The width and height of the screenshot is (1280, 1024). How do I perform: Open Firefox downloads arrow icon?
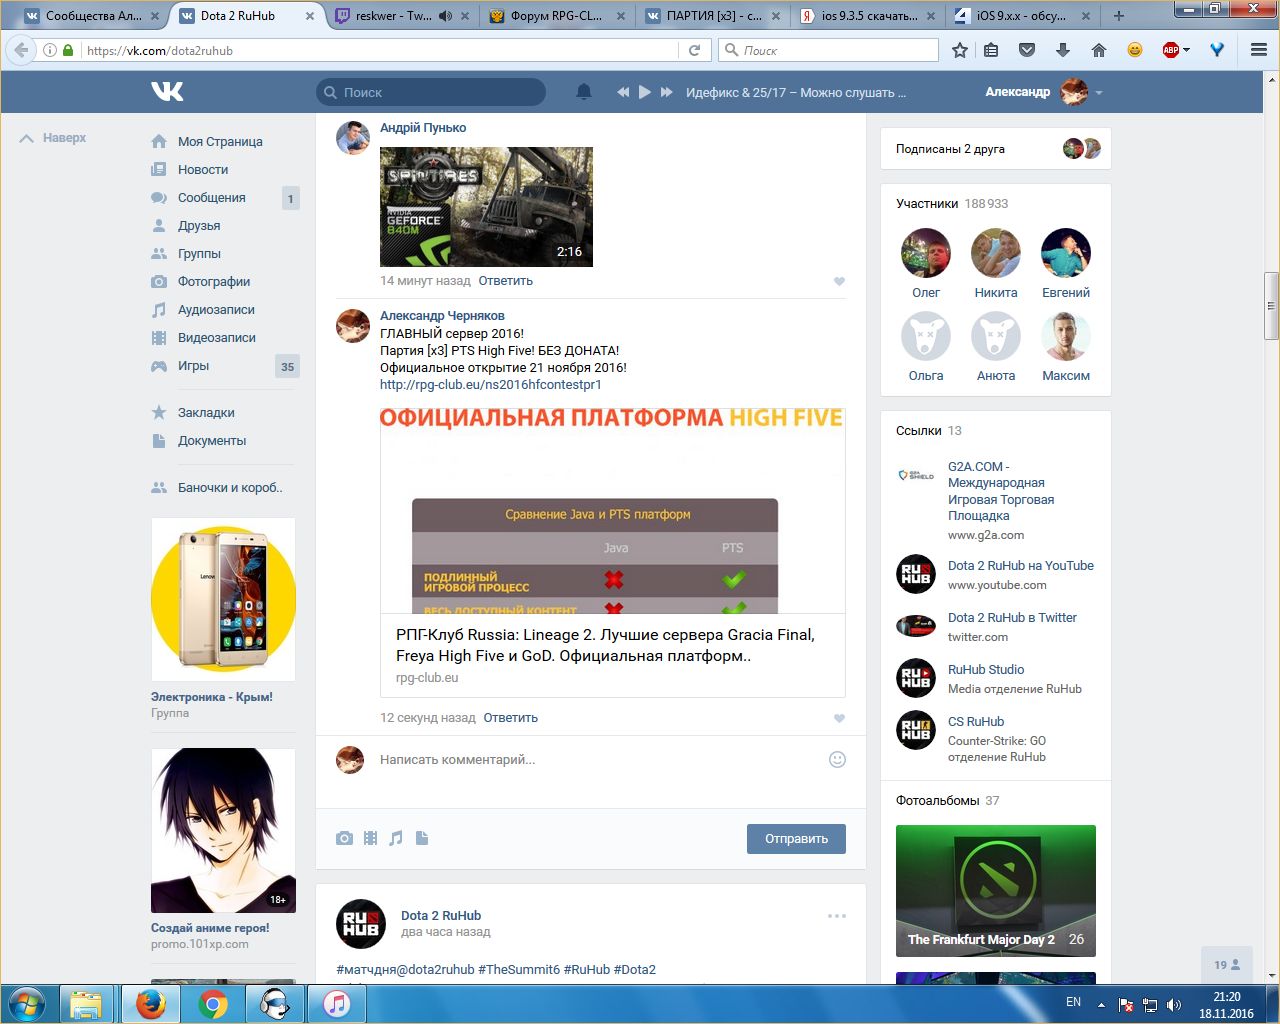point(1063,50)
